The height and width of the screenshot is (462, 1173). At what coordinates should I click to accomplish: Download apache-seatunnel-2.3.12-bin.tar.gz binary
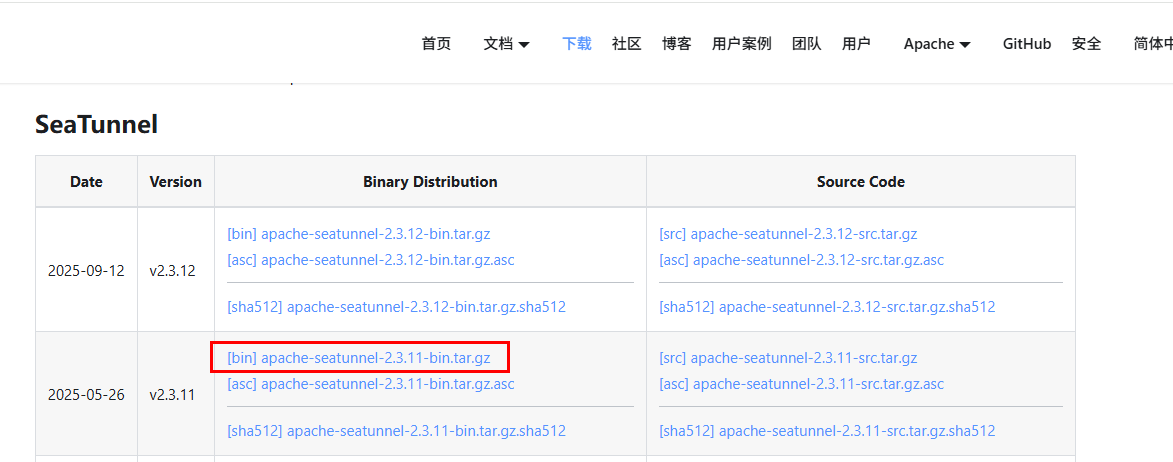[358, 234]
